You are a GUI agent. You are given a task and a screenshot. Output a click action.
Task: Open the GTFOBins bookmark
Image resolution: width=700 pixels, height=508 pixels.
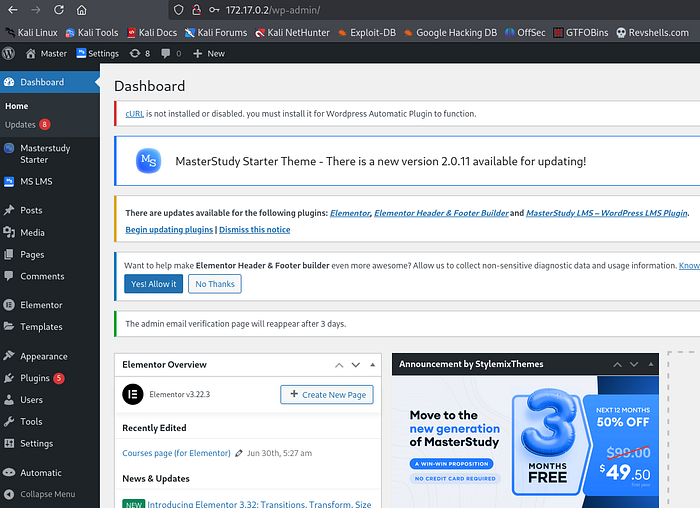point(580,33)
